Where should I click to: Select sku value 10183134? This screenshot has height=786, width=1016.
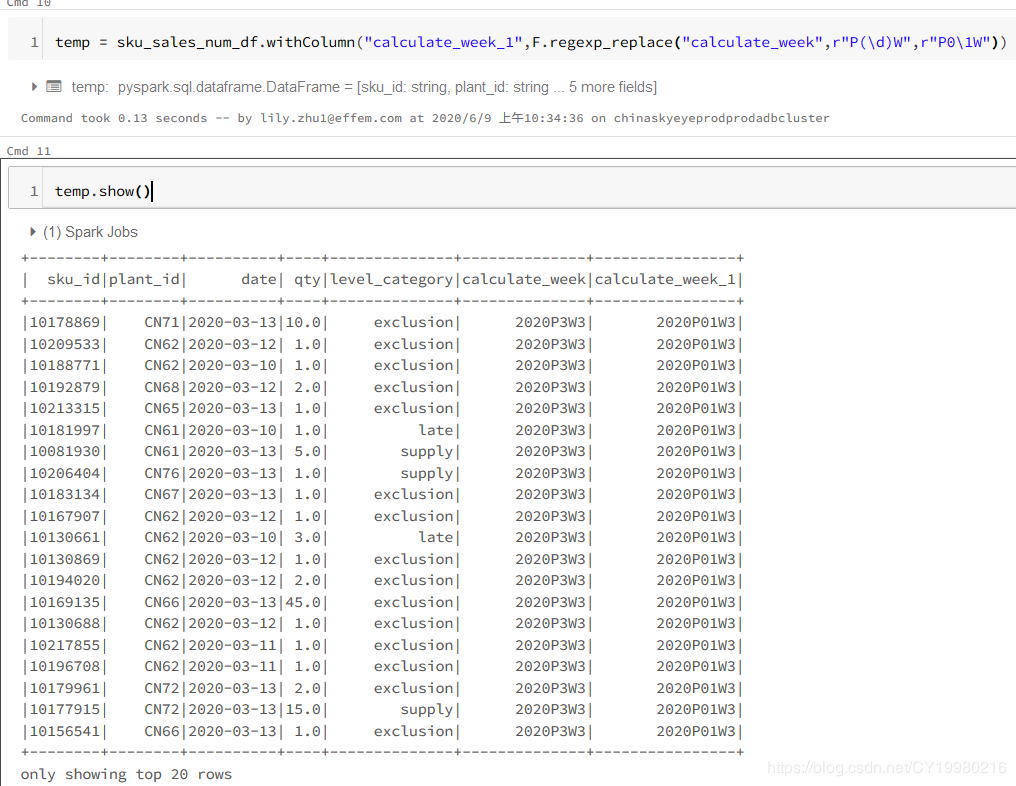point(65,494)
